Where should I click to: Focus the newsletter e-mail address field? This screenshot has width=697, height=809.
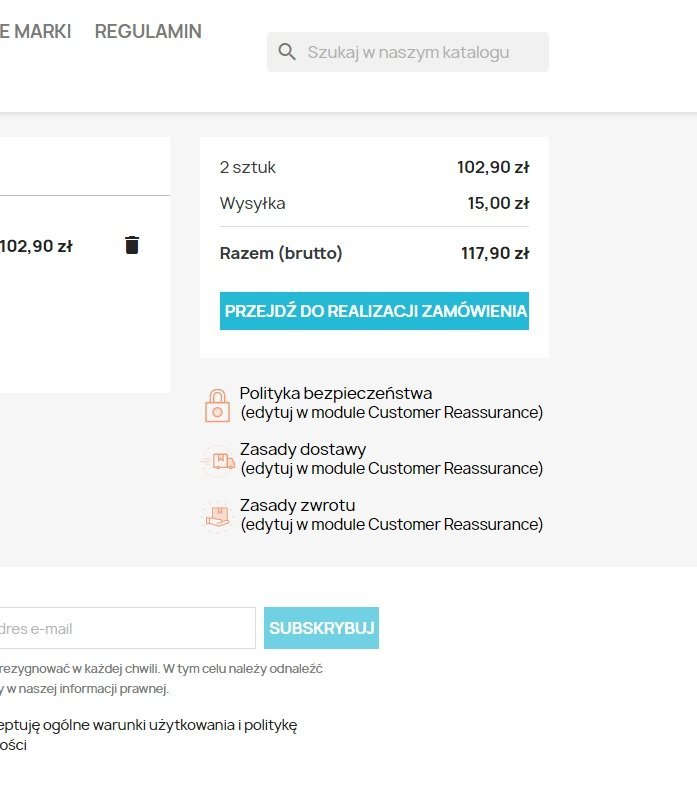pos(127,628)
